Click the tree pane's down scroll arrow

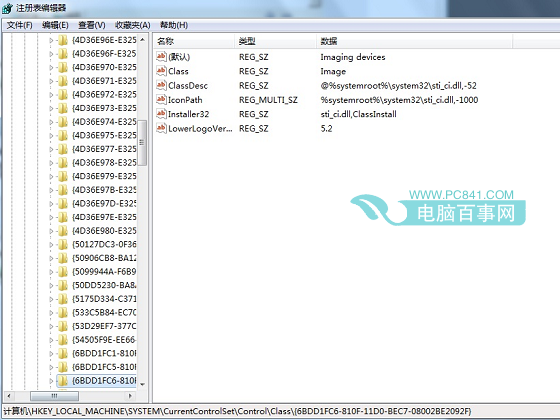click(142, 385)
